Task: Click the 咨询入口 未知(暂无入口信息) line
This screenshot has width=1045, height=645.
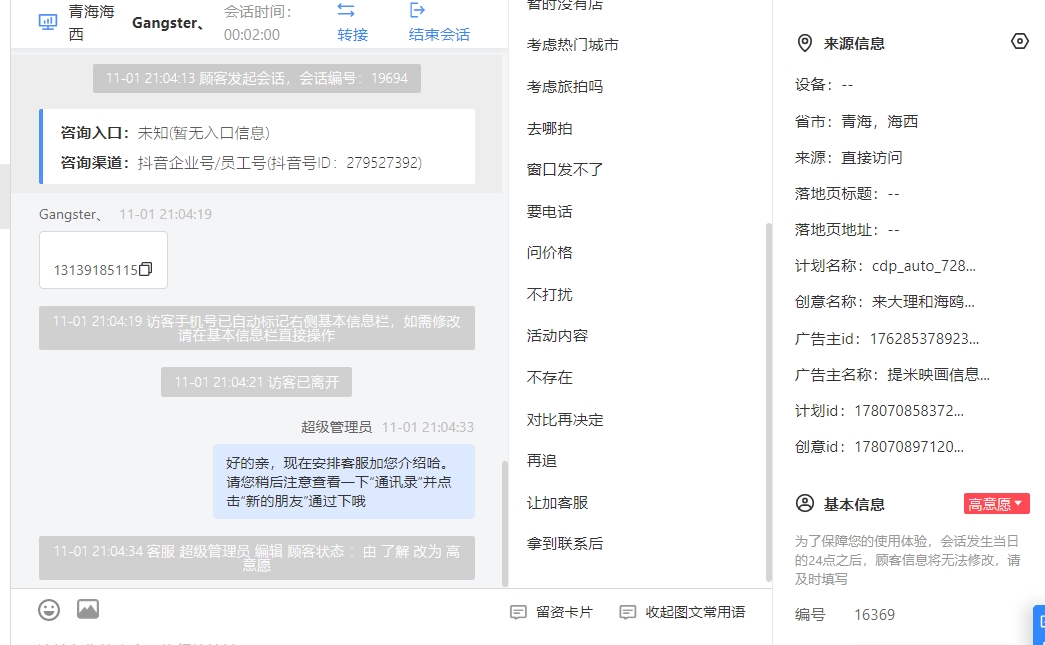Action: [x=165, y=133]
